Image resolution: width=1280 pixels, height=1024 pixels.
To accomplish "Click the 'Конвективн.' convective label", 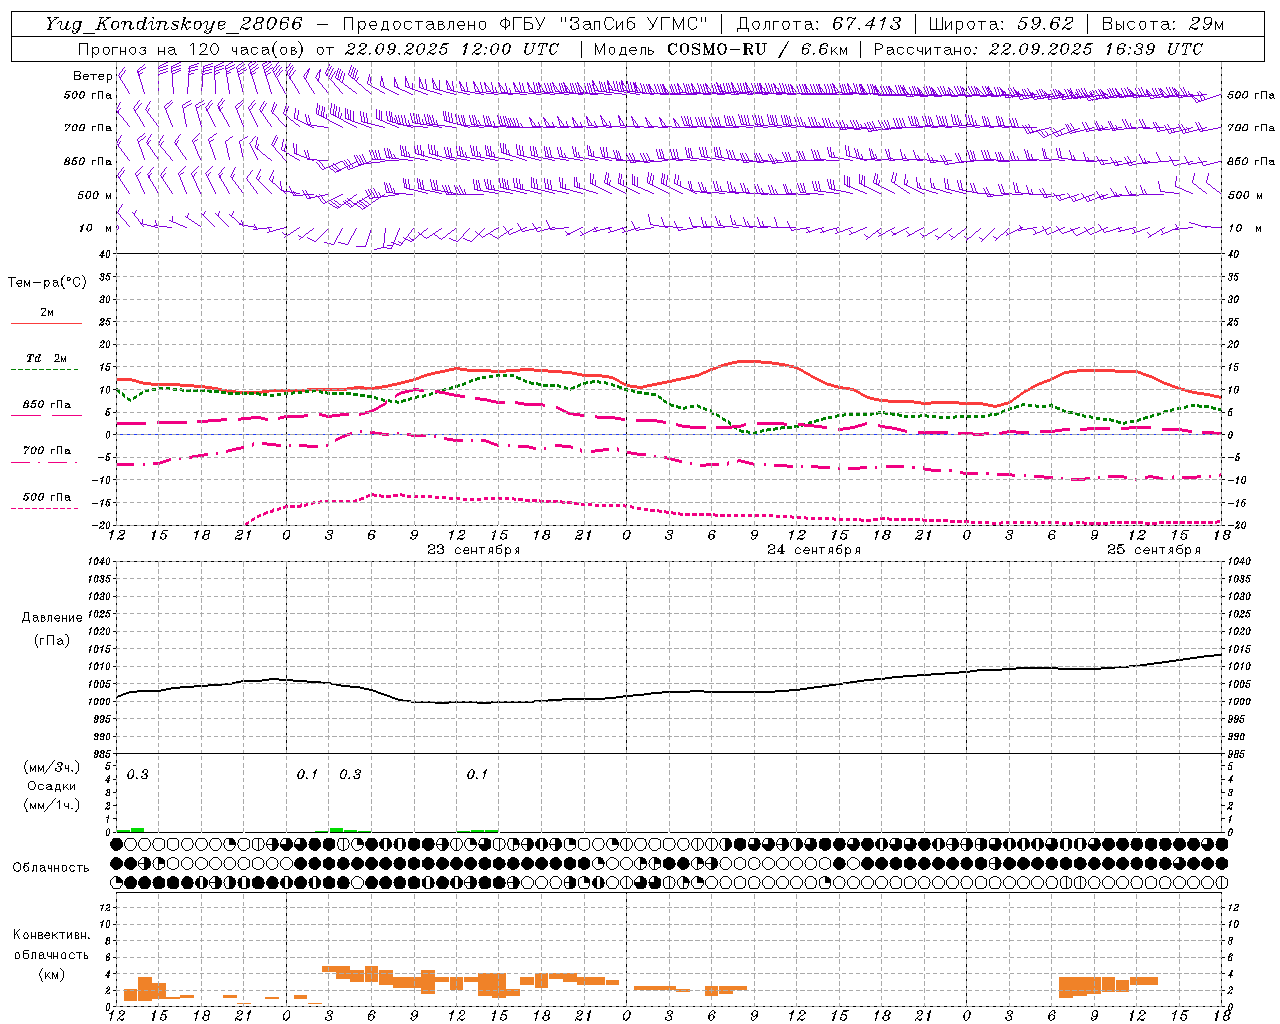I will point(52,935).
